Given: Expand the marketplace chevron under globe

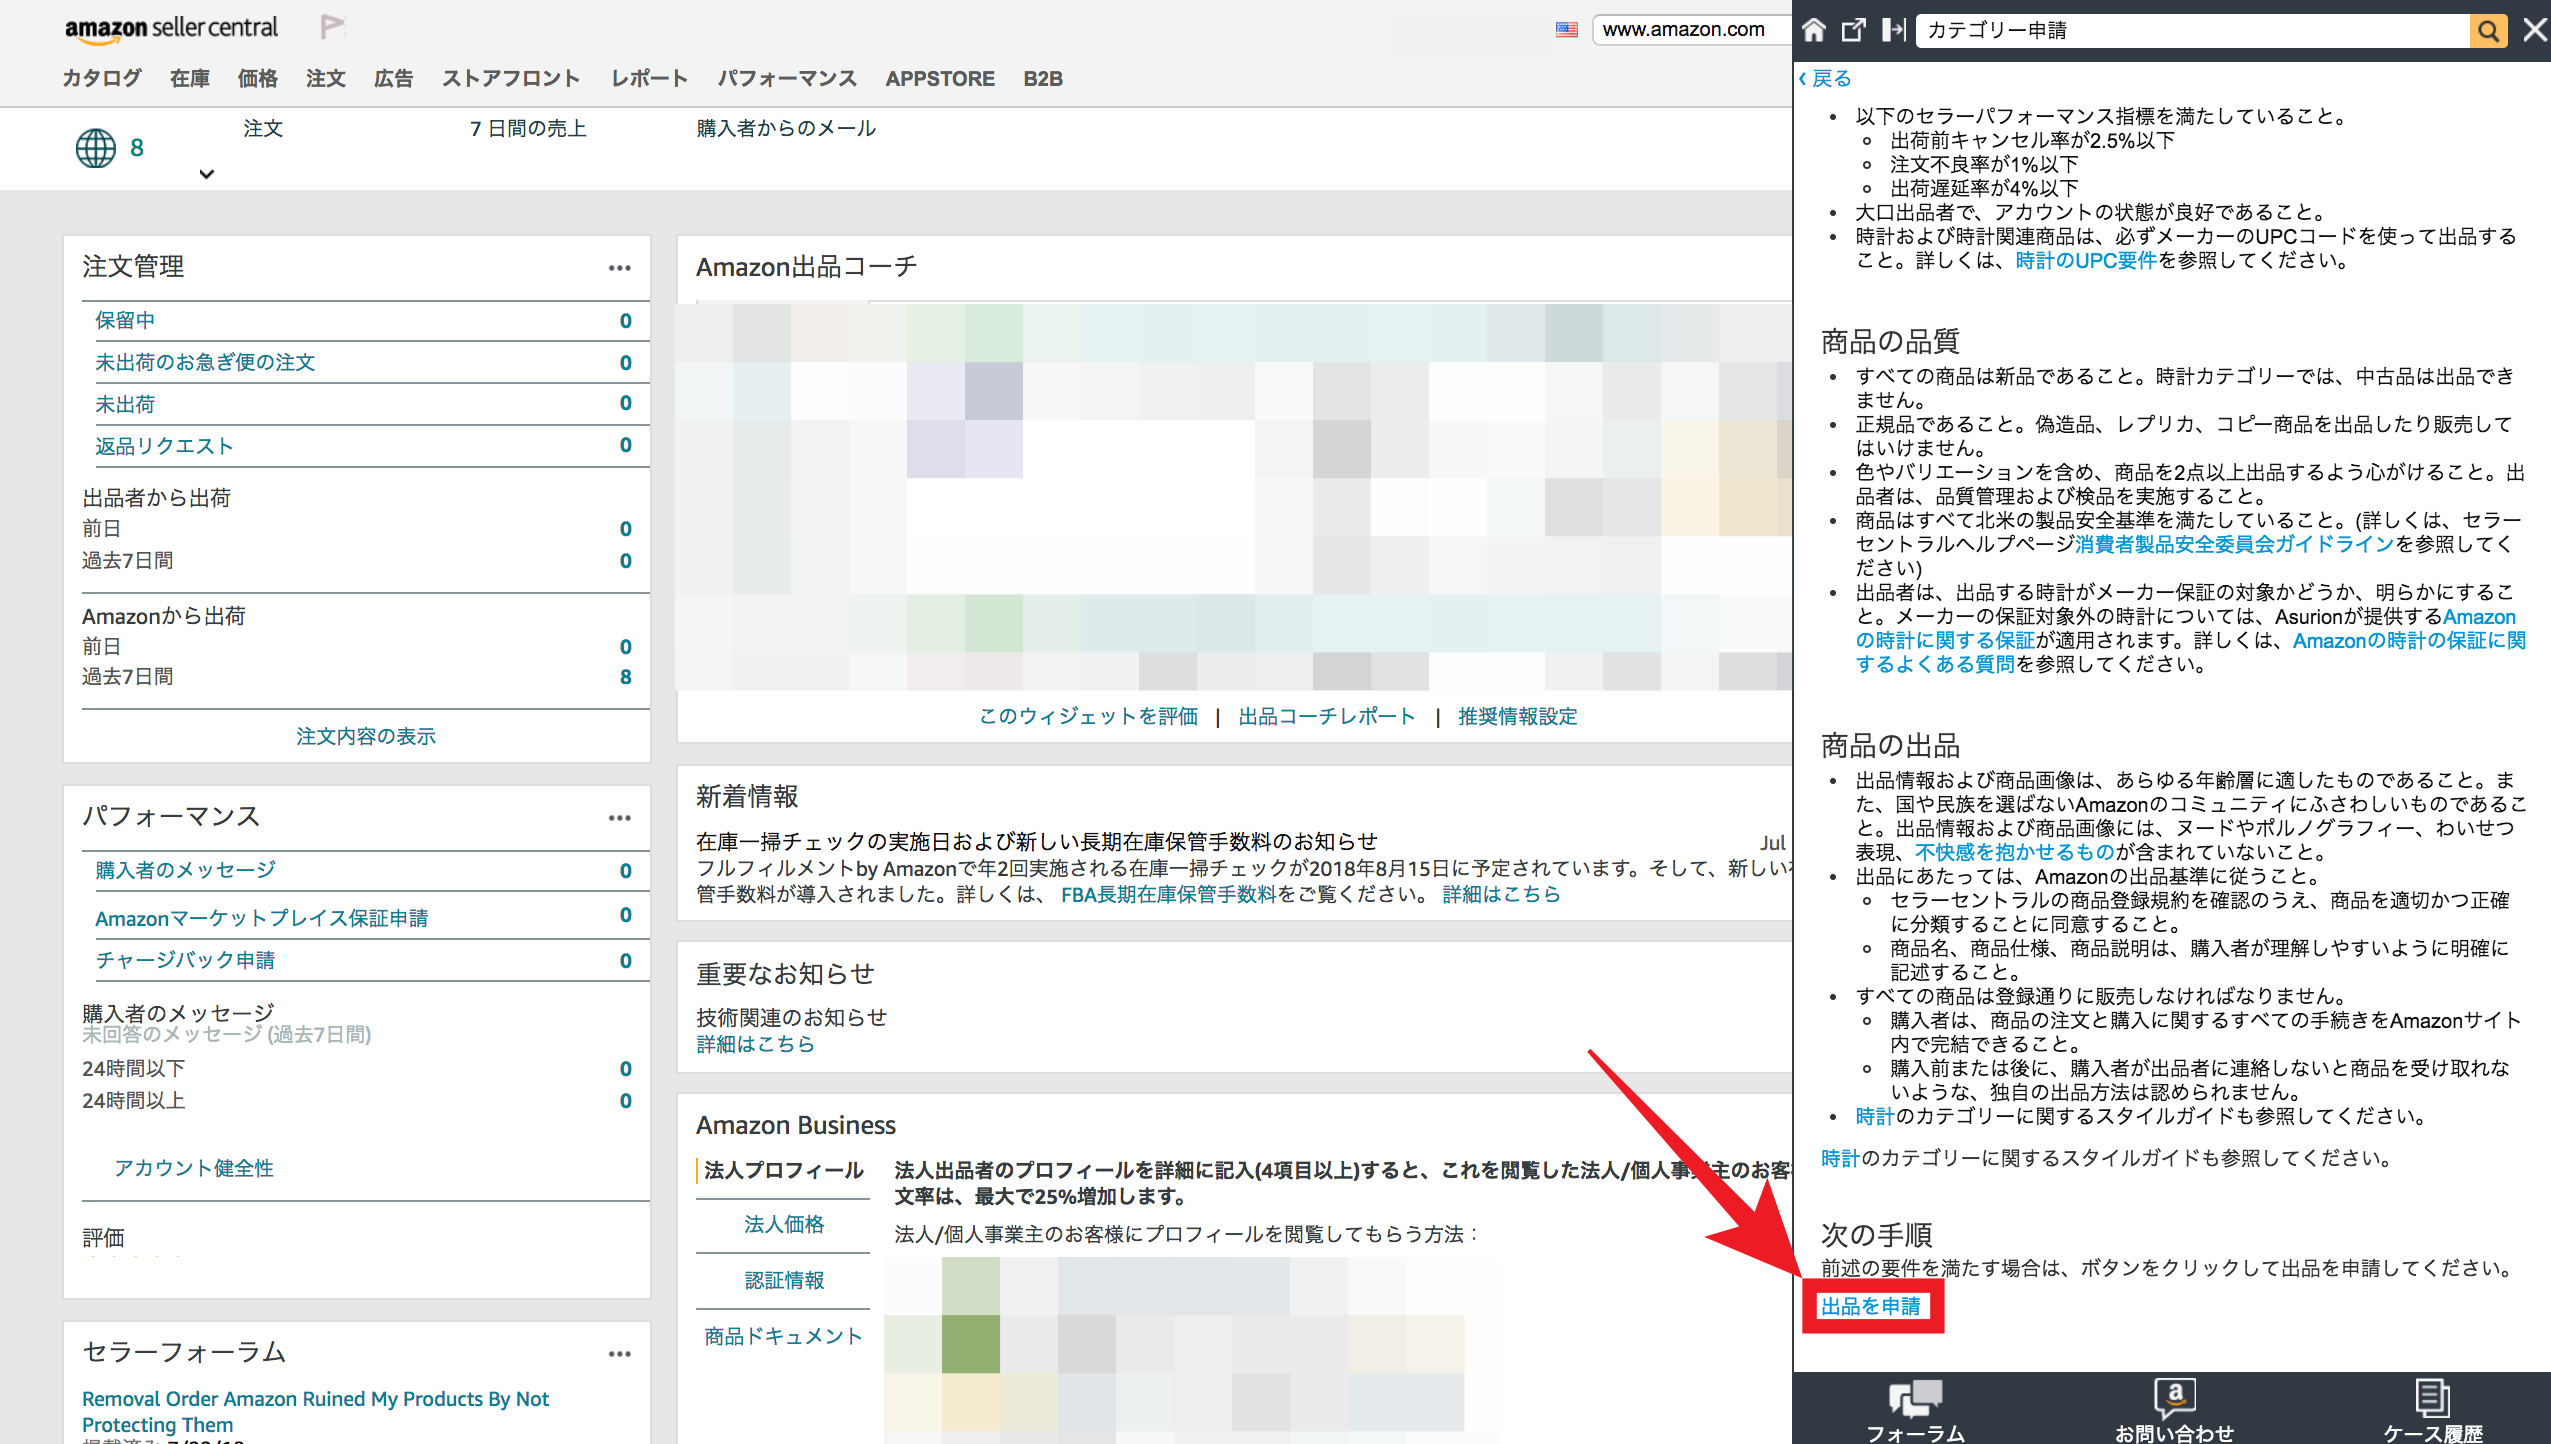Looking at the screenshot, I should 207,174.
